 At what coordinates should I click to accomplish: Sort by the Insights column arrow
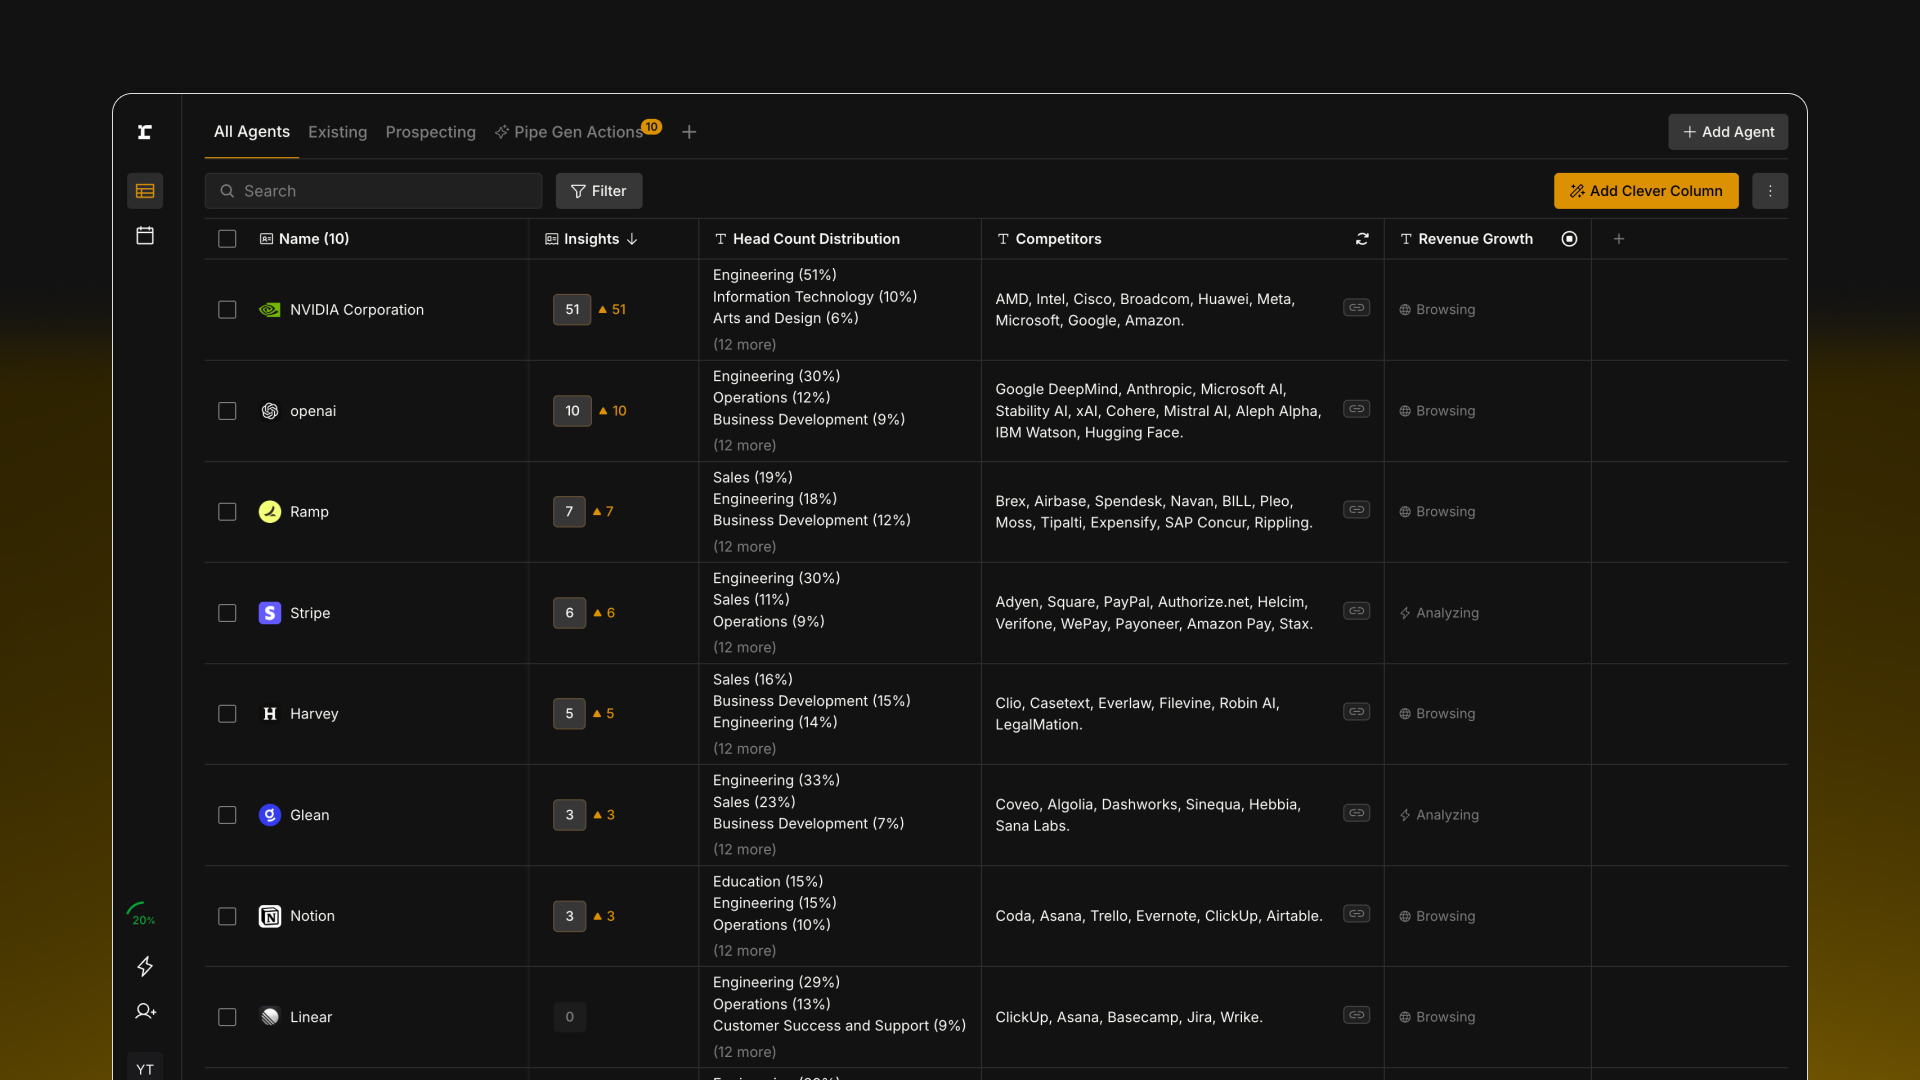(632, 239)
